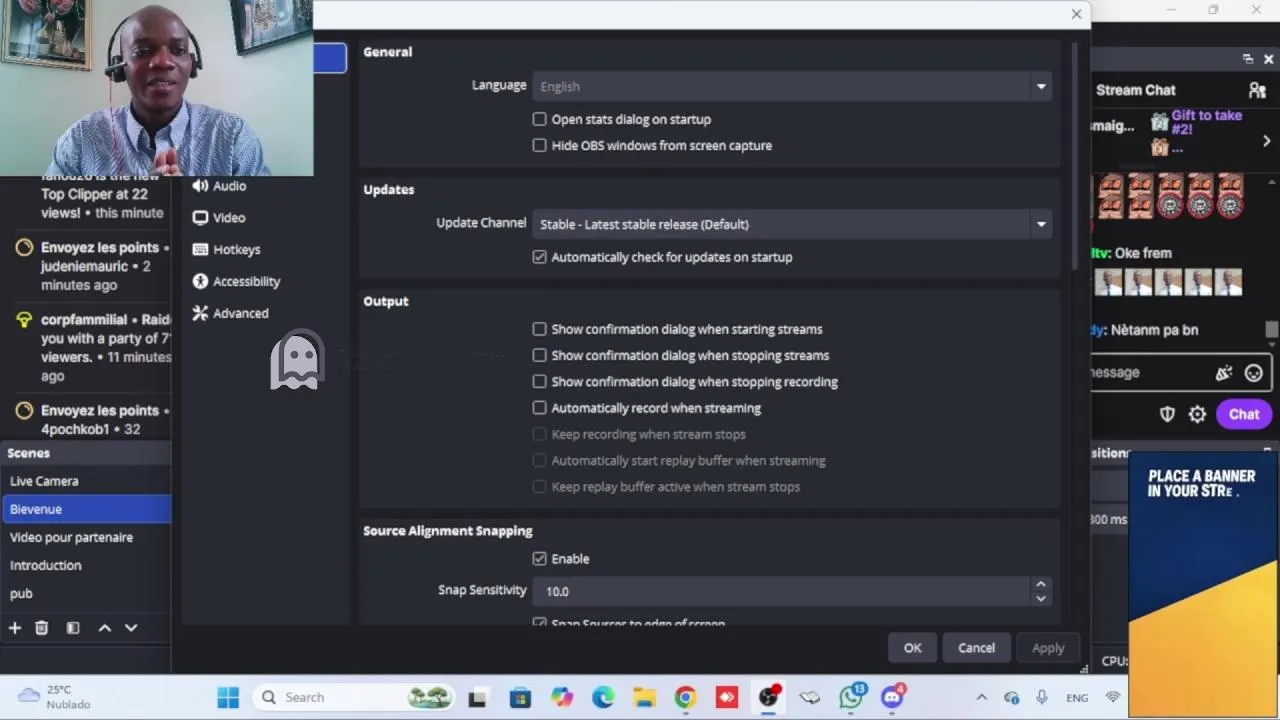Open chat settings gear icon
This screenshot has height=720, width=1280.
(1197, 414)
